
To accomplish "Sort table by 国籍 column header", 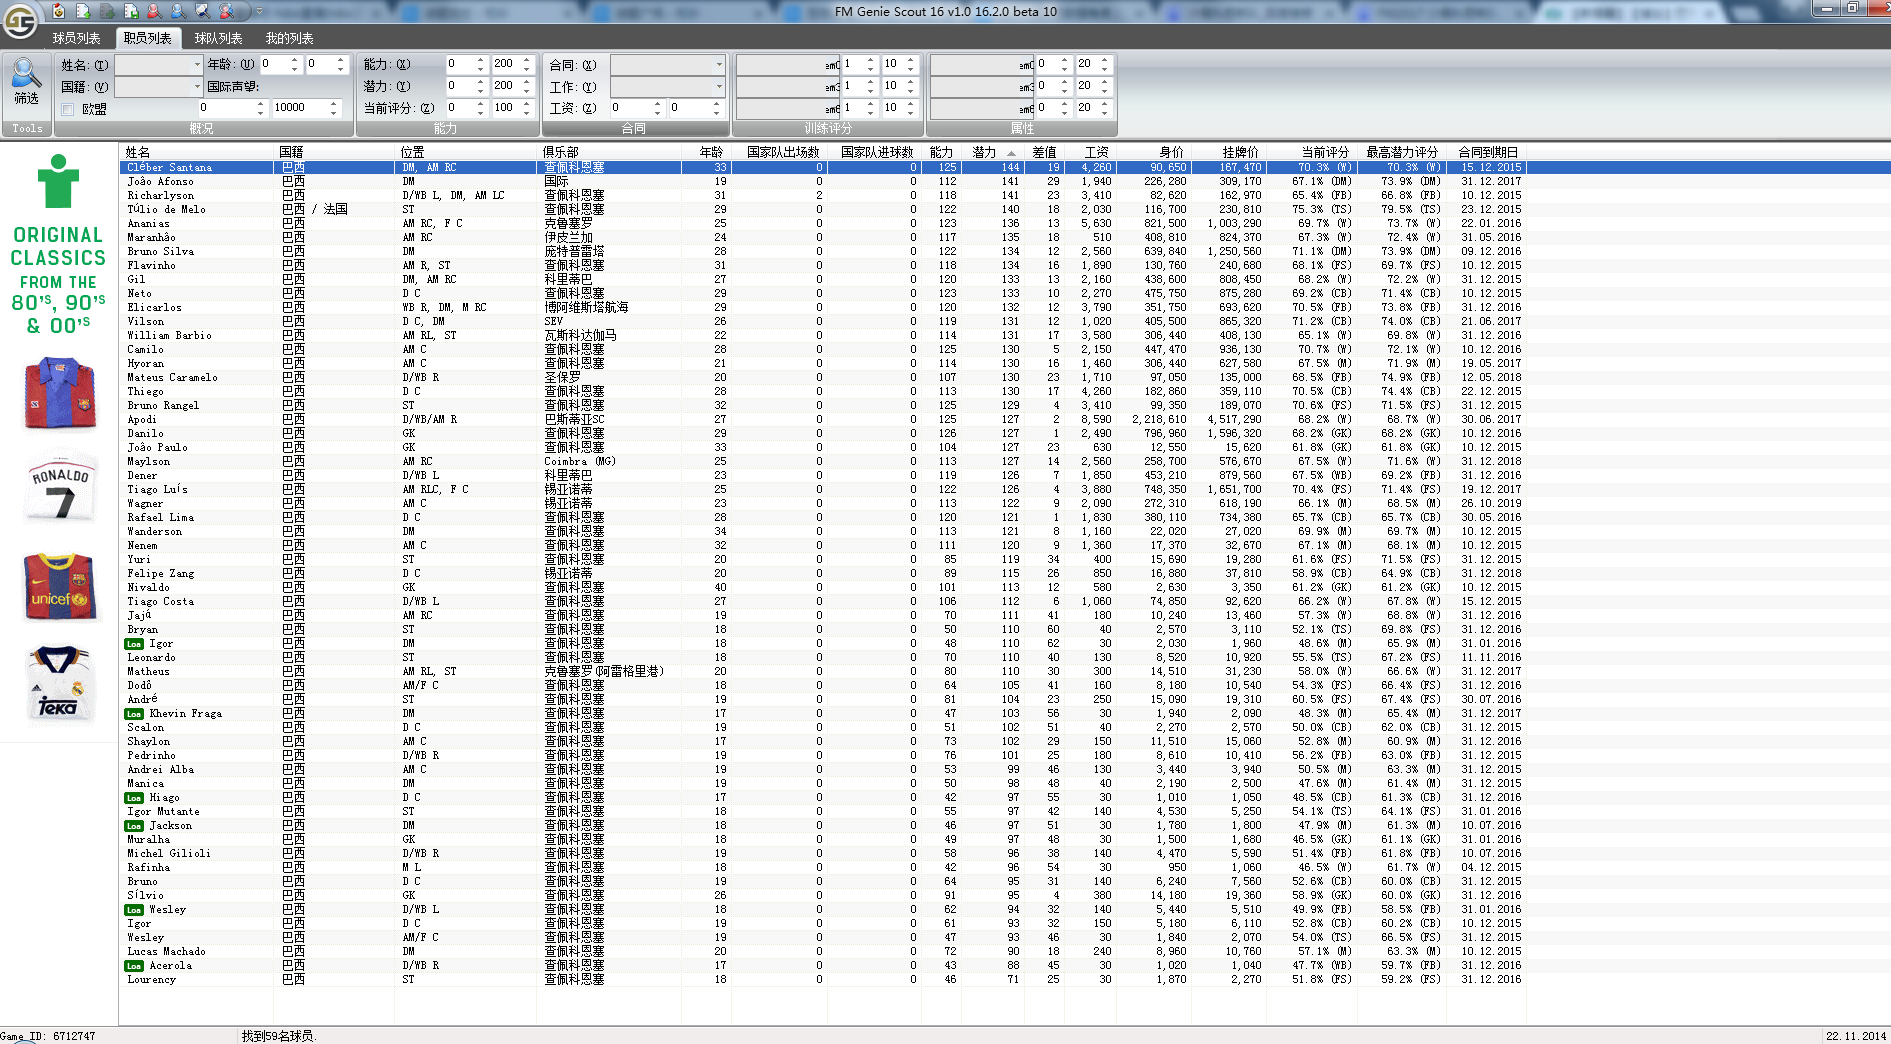I will pos(335,152).
